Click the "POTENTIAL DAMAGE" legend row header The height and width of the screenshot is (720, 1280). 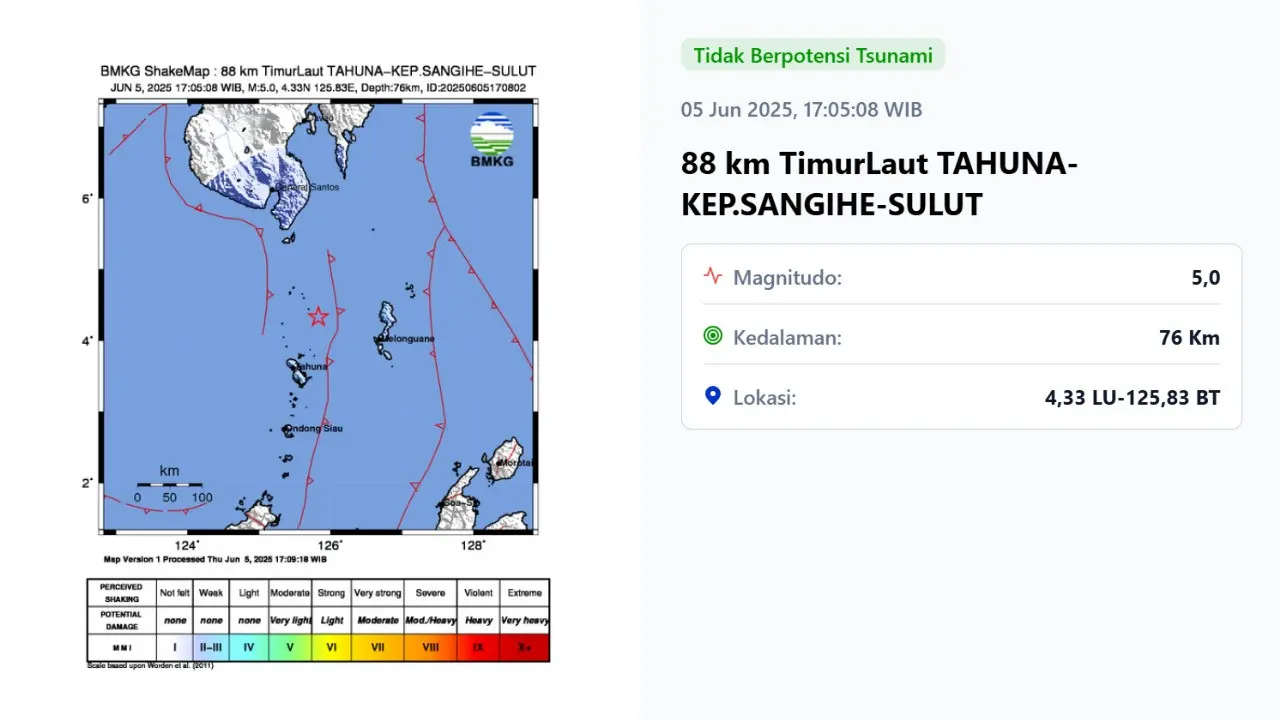(x=121, y=620)
